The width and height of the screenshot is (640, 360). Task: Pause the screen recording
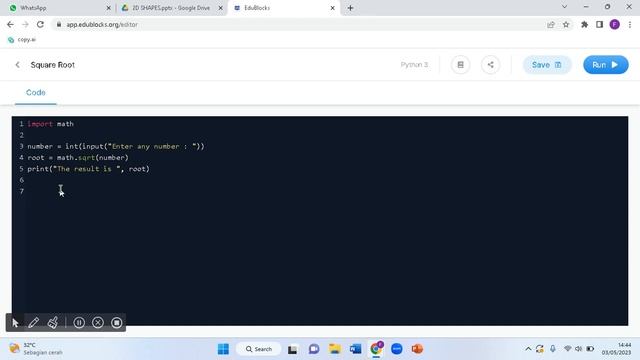79,323
